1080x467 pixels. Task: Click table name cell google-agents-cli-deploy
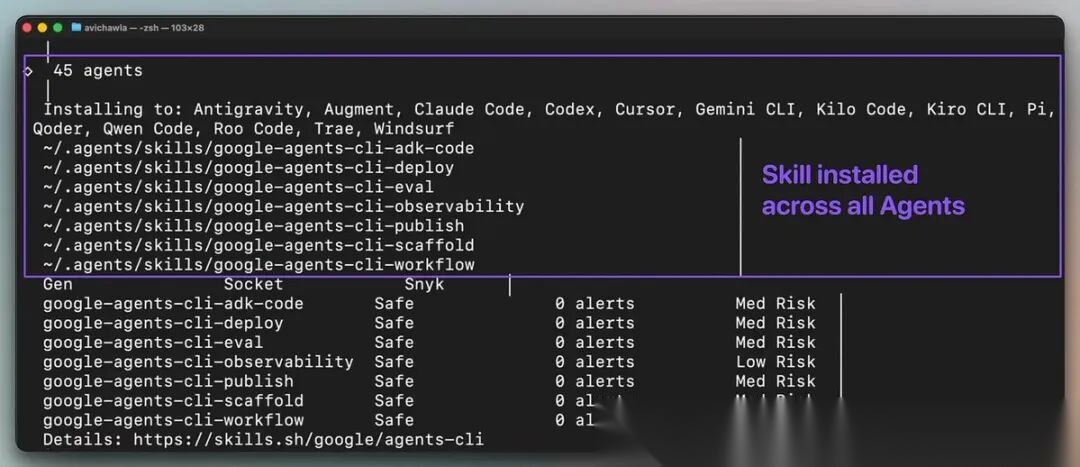163,323
